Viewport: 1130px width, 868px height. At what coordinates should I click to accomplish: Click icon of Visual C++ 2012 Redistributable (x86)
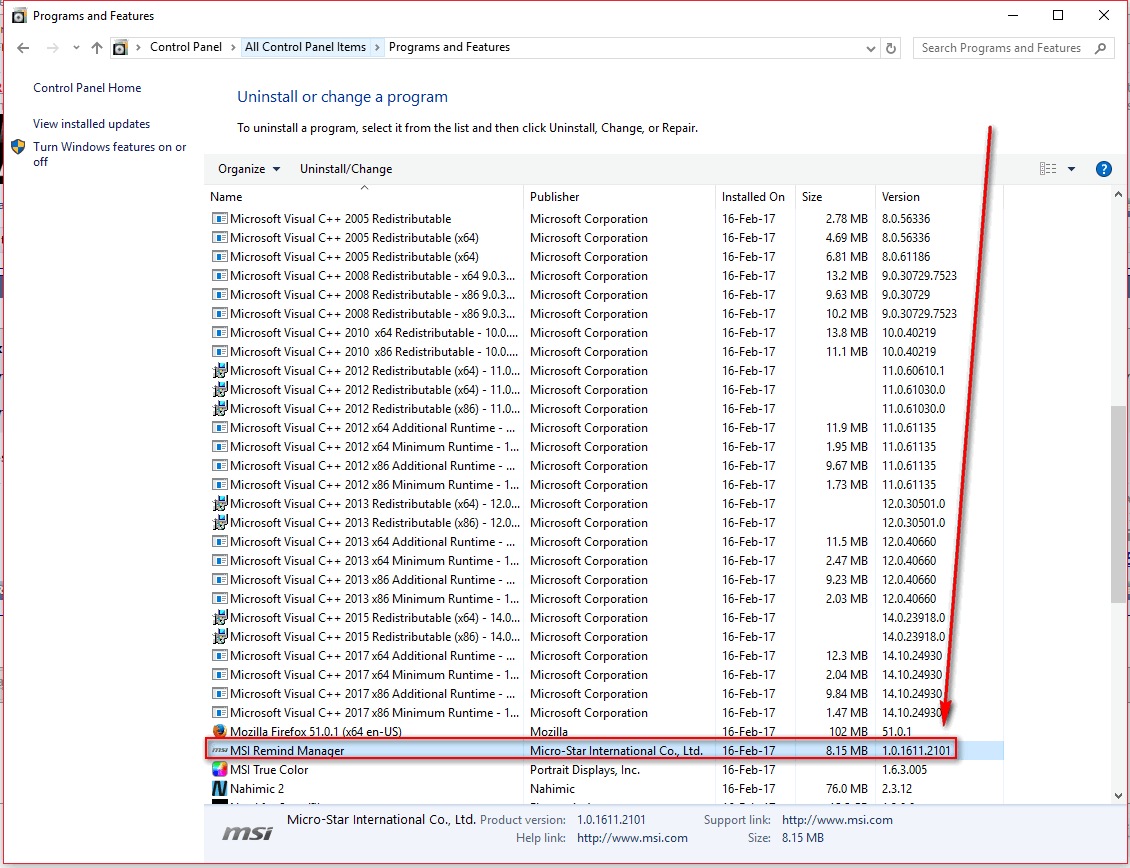point(220,409)
